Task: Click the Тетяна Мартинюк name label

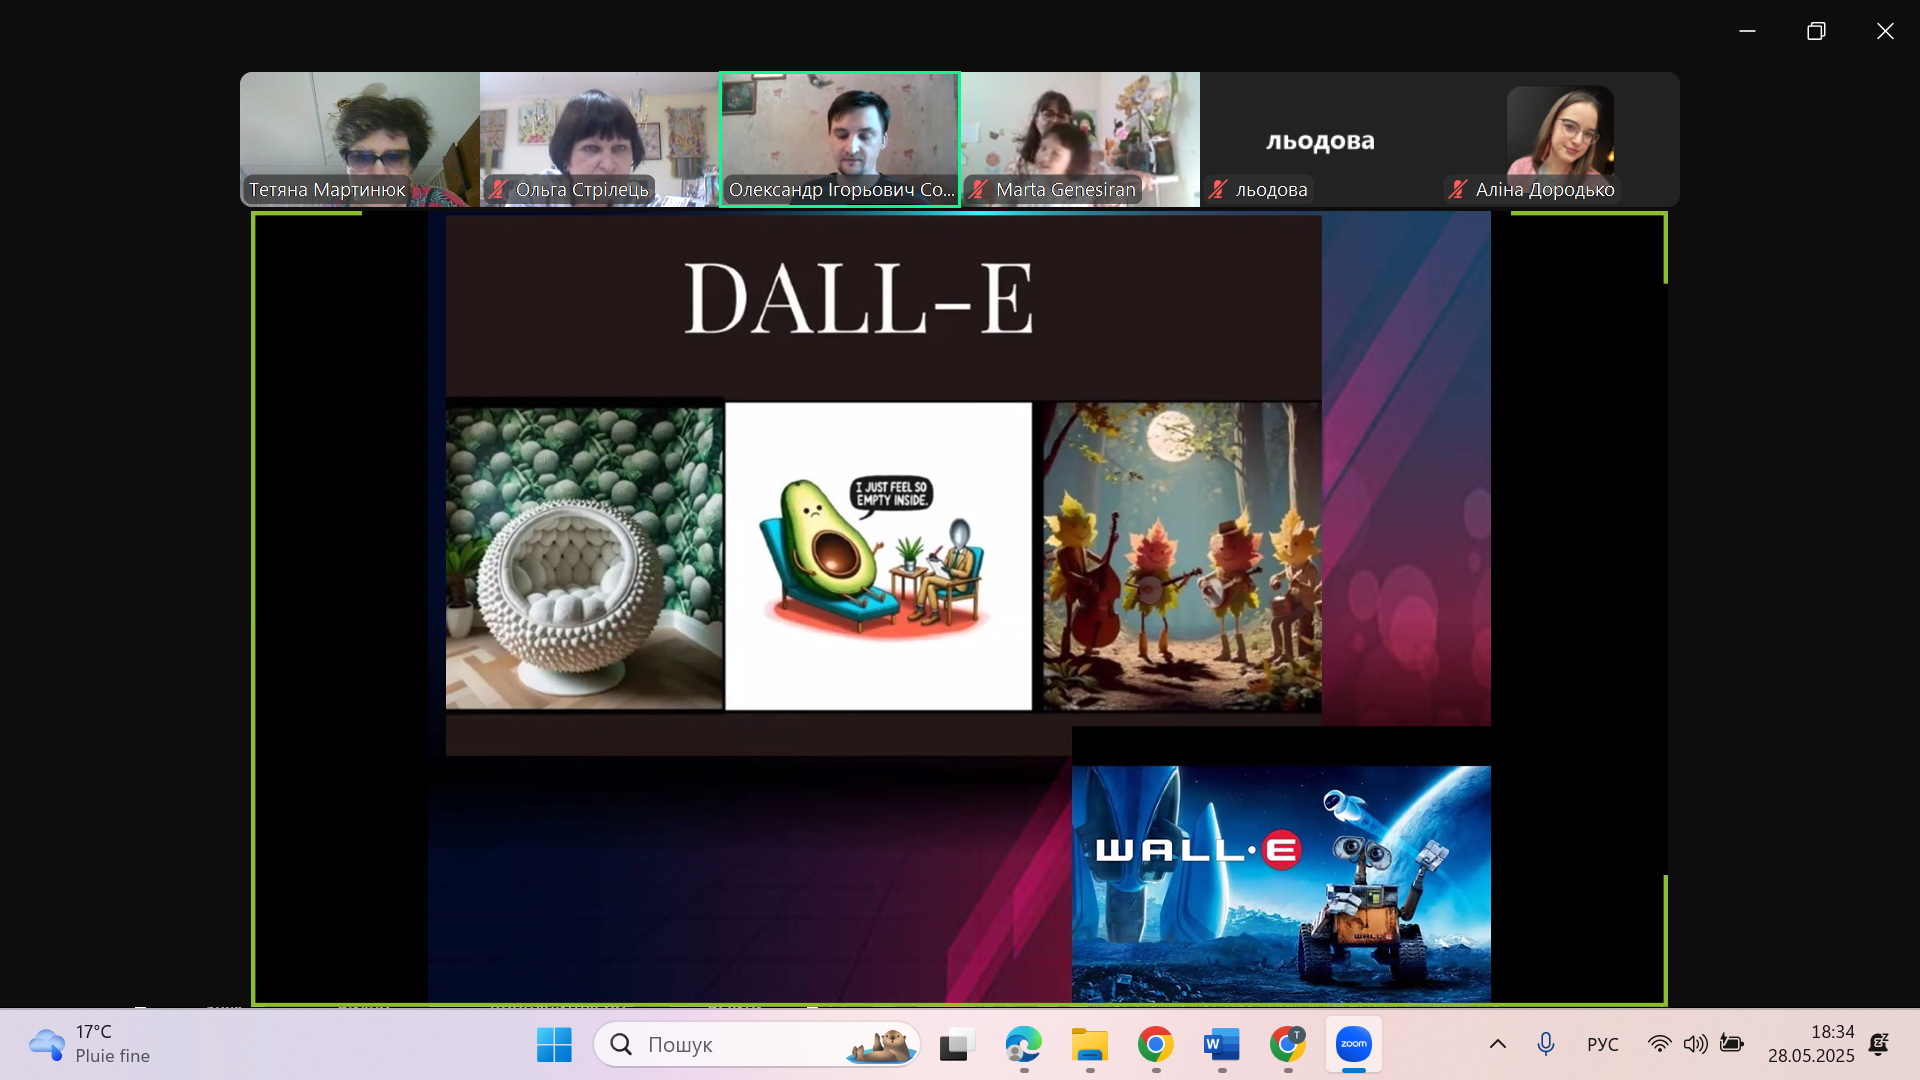Action: pyautogui.click(x=327, y=189)
